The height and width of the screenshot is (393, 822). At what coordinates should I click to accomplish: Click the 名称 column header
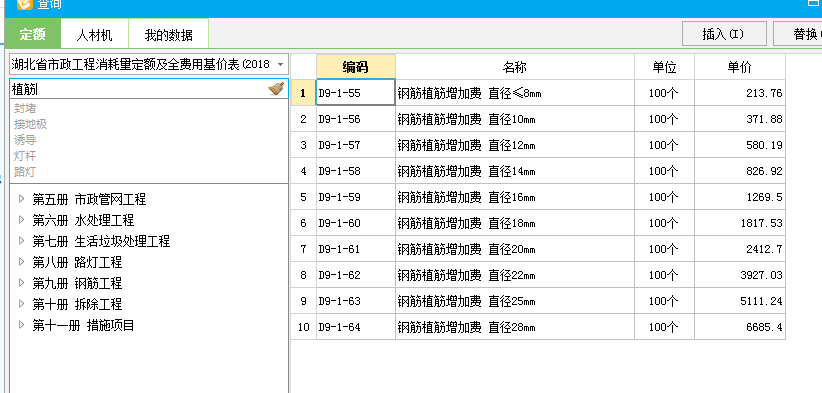click(x=515, y=67)
